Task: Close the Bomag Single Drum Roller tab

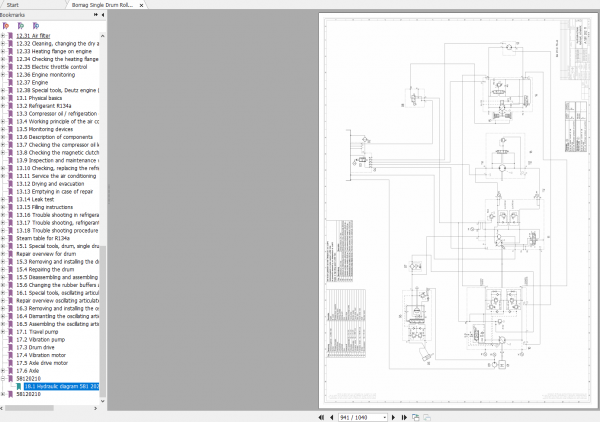Action: [x=141, y=5]
